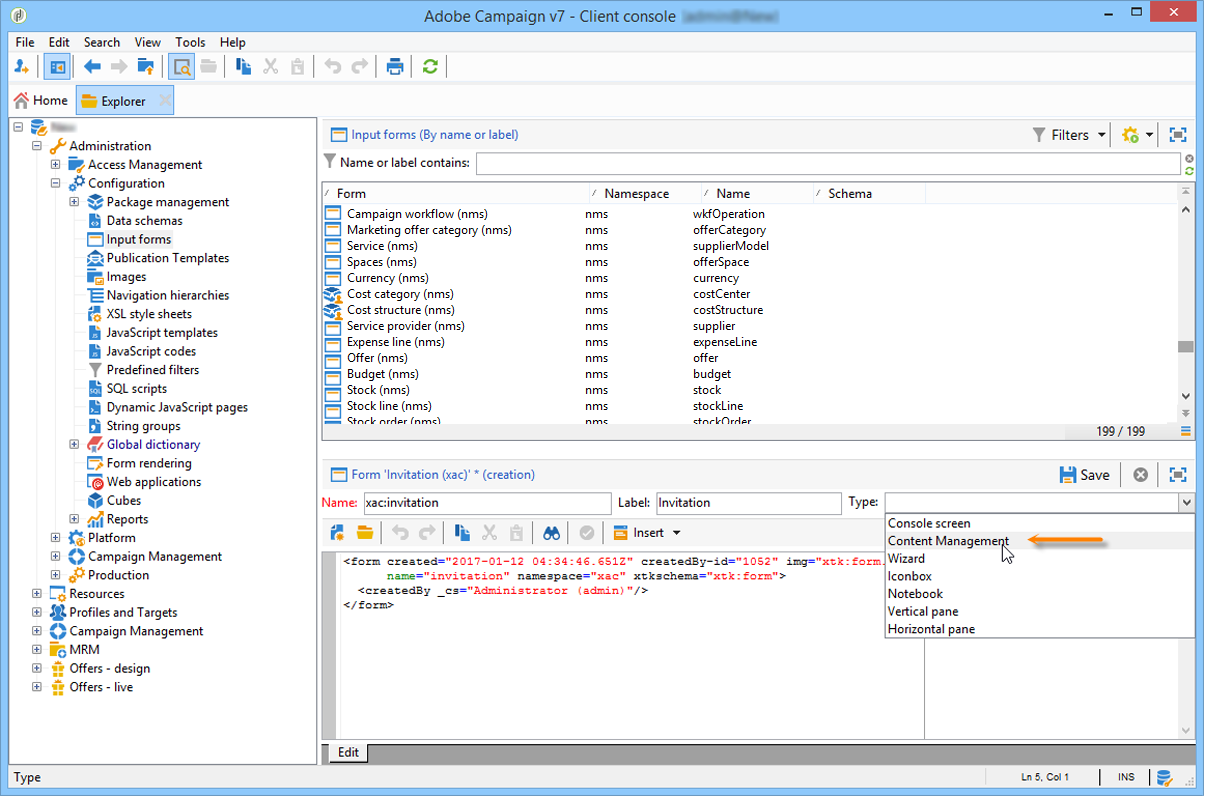Click the copy icon in main toolbar
1221x812 pixels.
[243, 67]
